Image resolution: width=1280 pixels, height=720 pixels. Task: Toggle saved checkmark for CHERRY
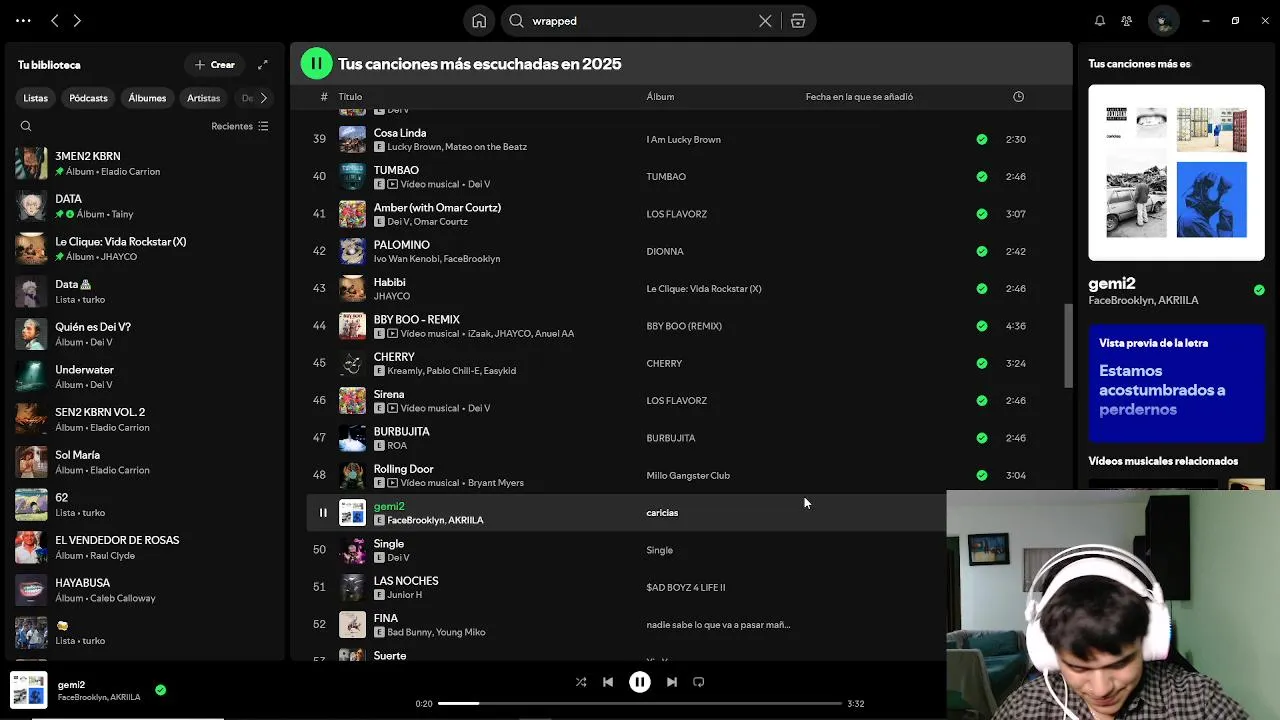point(982,364)
